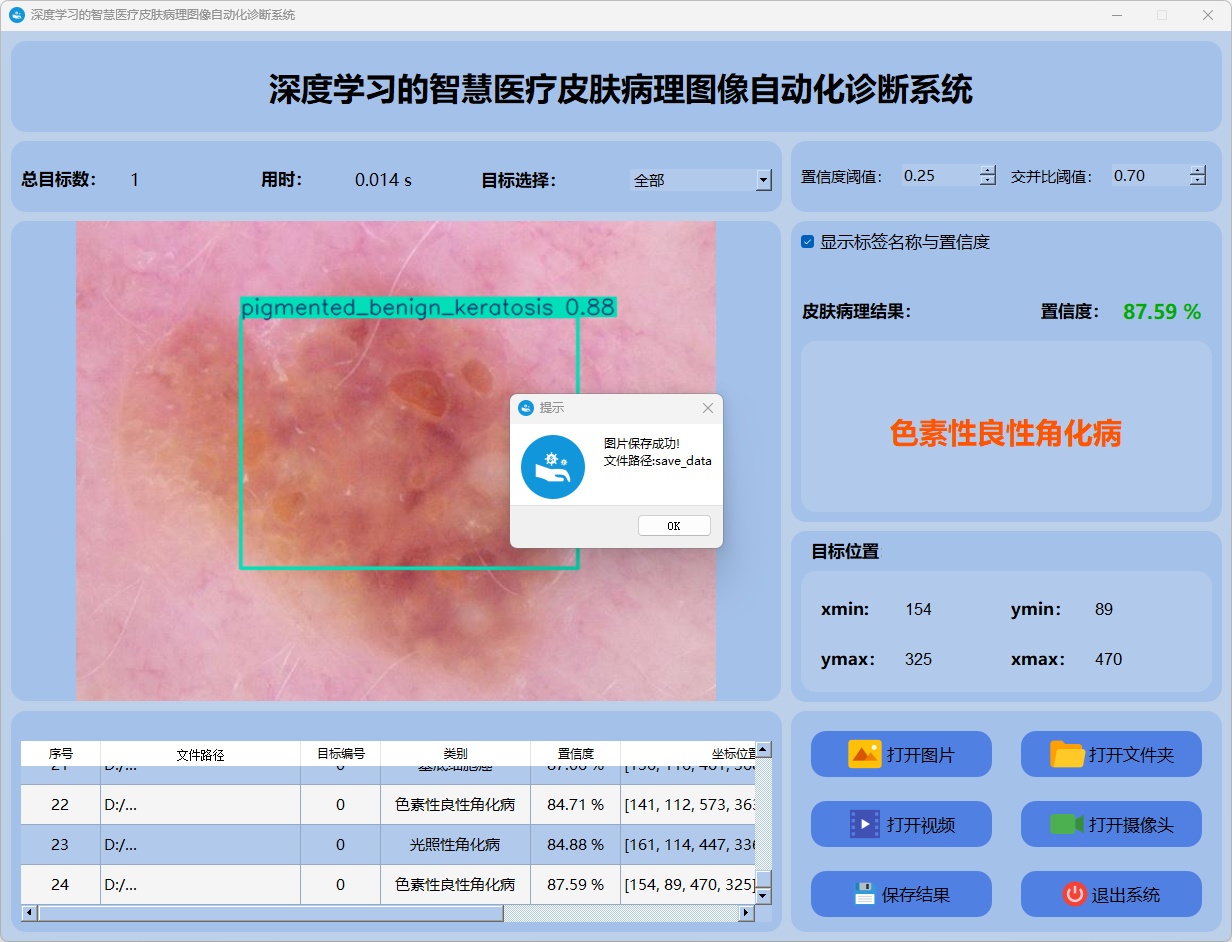1232x942 pixels.
Task: Click the 置信度 column header in table
Action: (576, 754)
